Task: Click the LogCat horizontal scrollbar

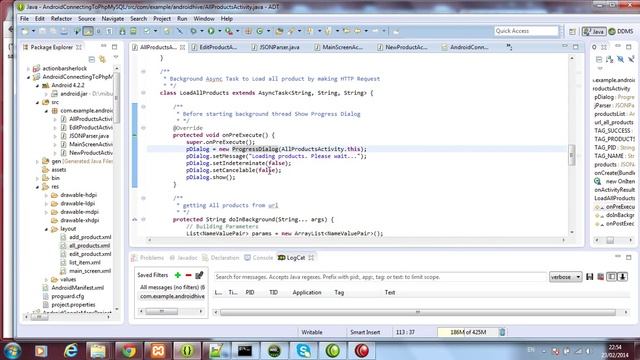Action: click(418, 312)
